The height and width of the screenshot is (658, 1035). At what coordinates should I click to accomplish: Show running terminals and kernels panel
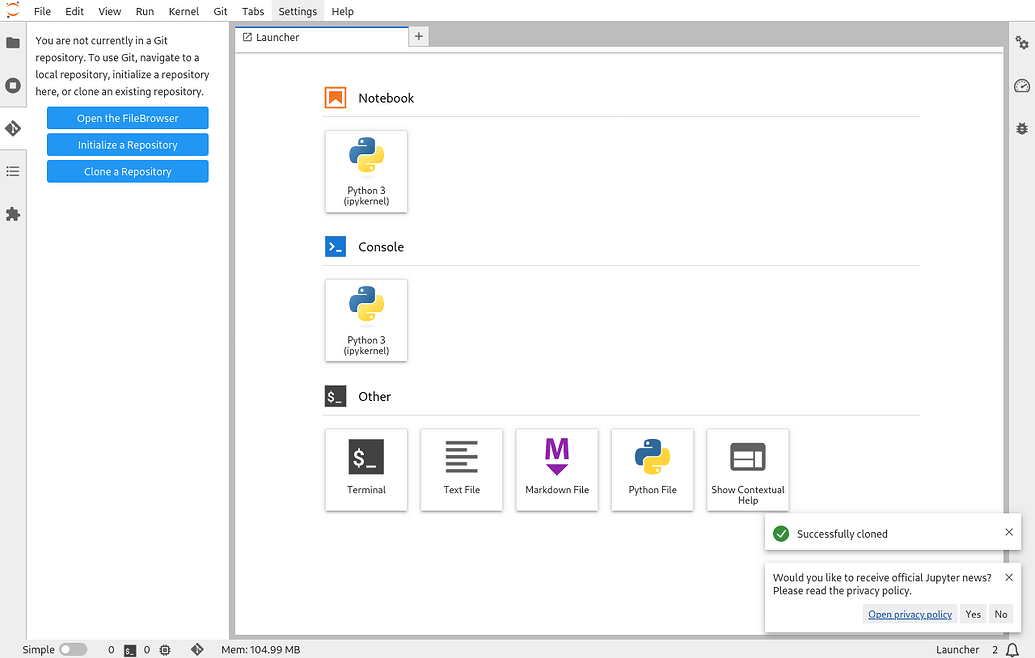coord(13,85)
